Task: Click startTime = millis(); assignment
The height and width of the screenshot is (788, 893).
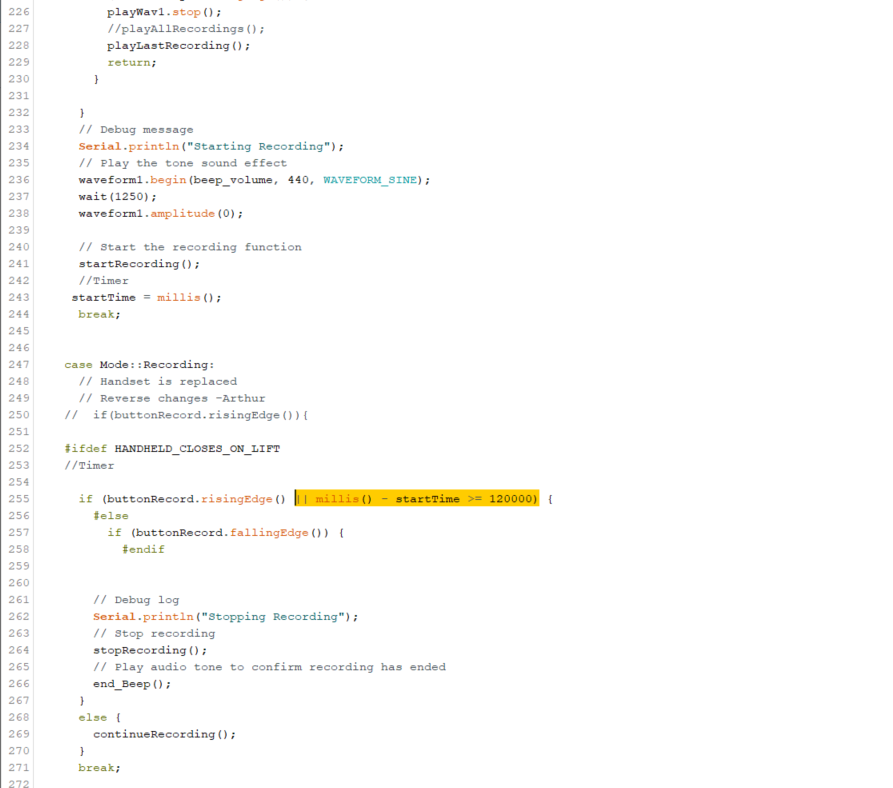Action: [x=146, y=298]
